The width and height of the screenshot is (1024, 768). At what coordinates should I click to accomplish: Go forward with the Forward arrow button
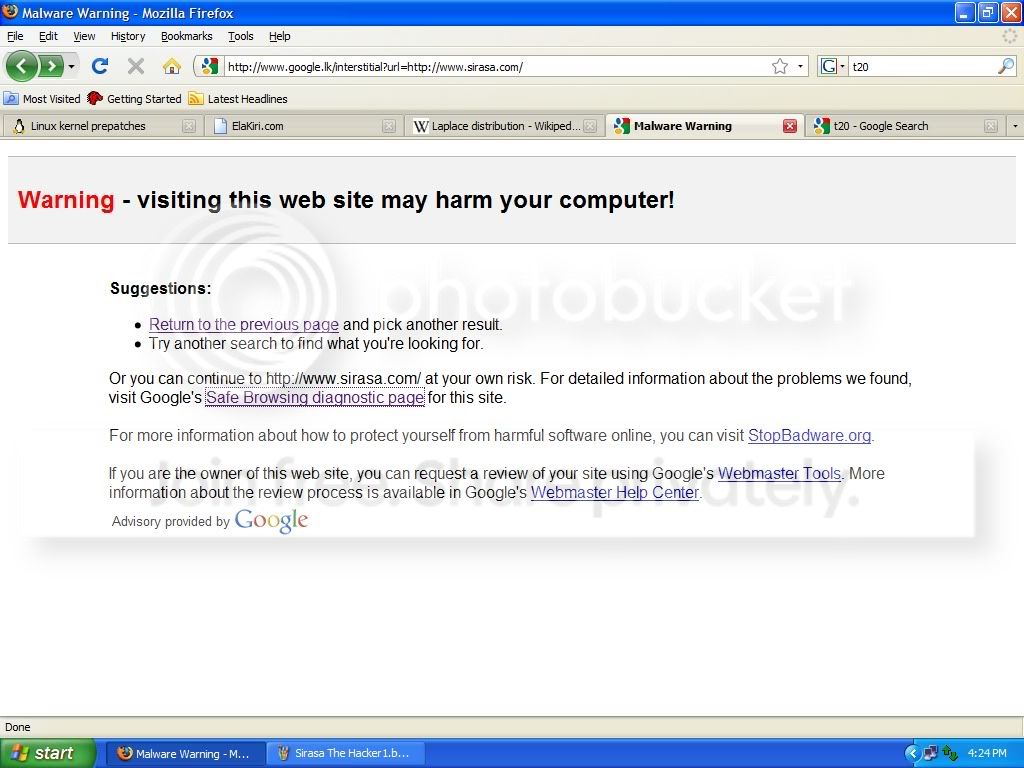pyautogui.click(x=51, y=66)
